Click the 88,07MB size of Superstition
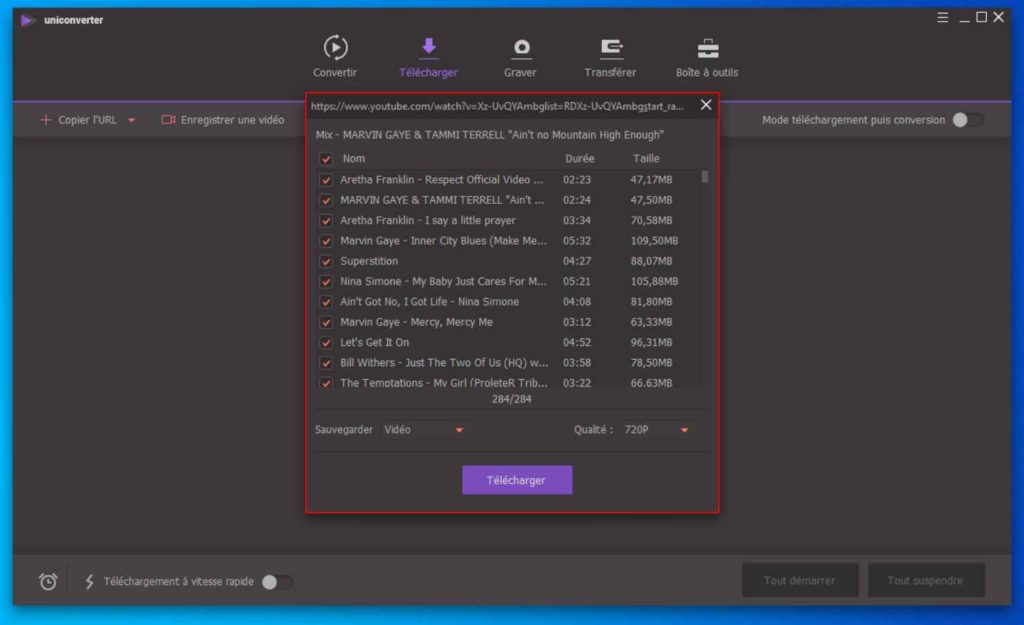 coord(651,261)
